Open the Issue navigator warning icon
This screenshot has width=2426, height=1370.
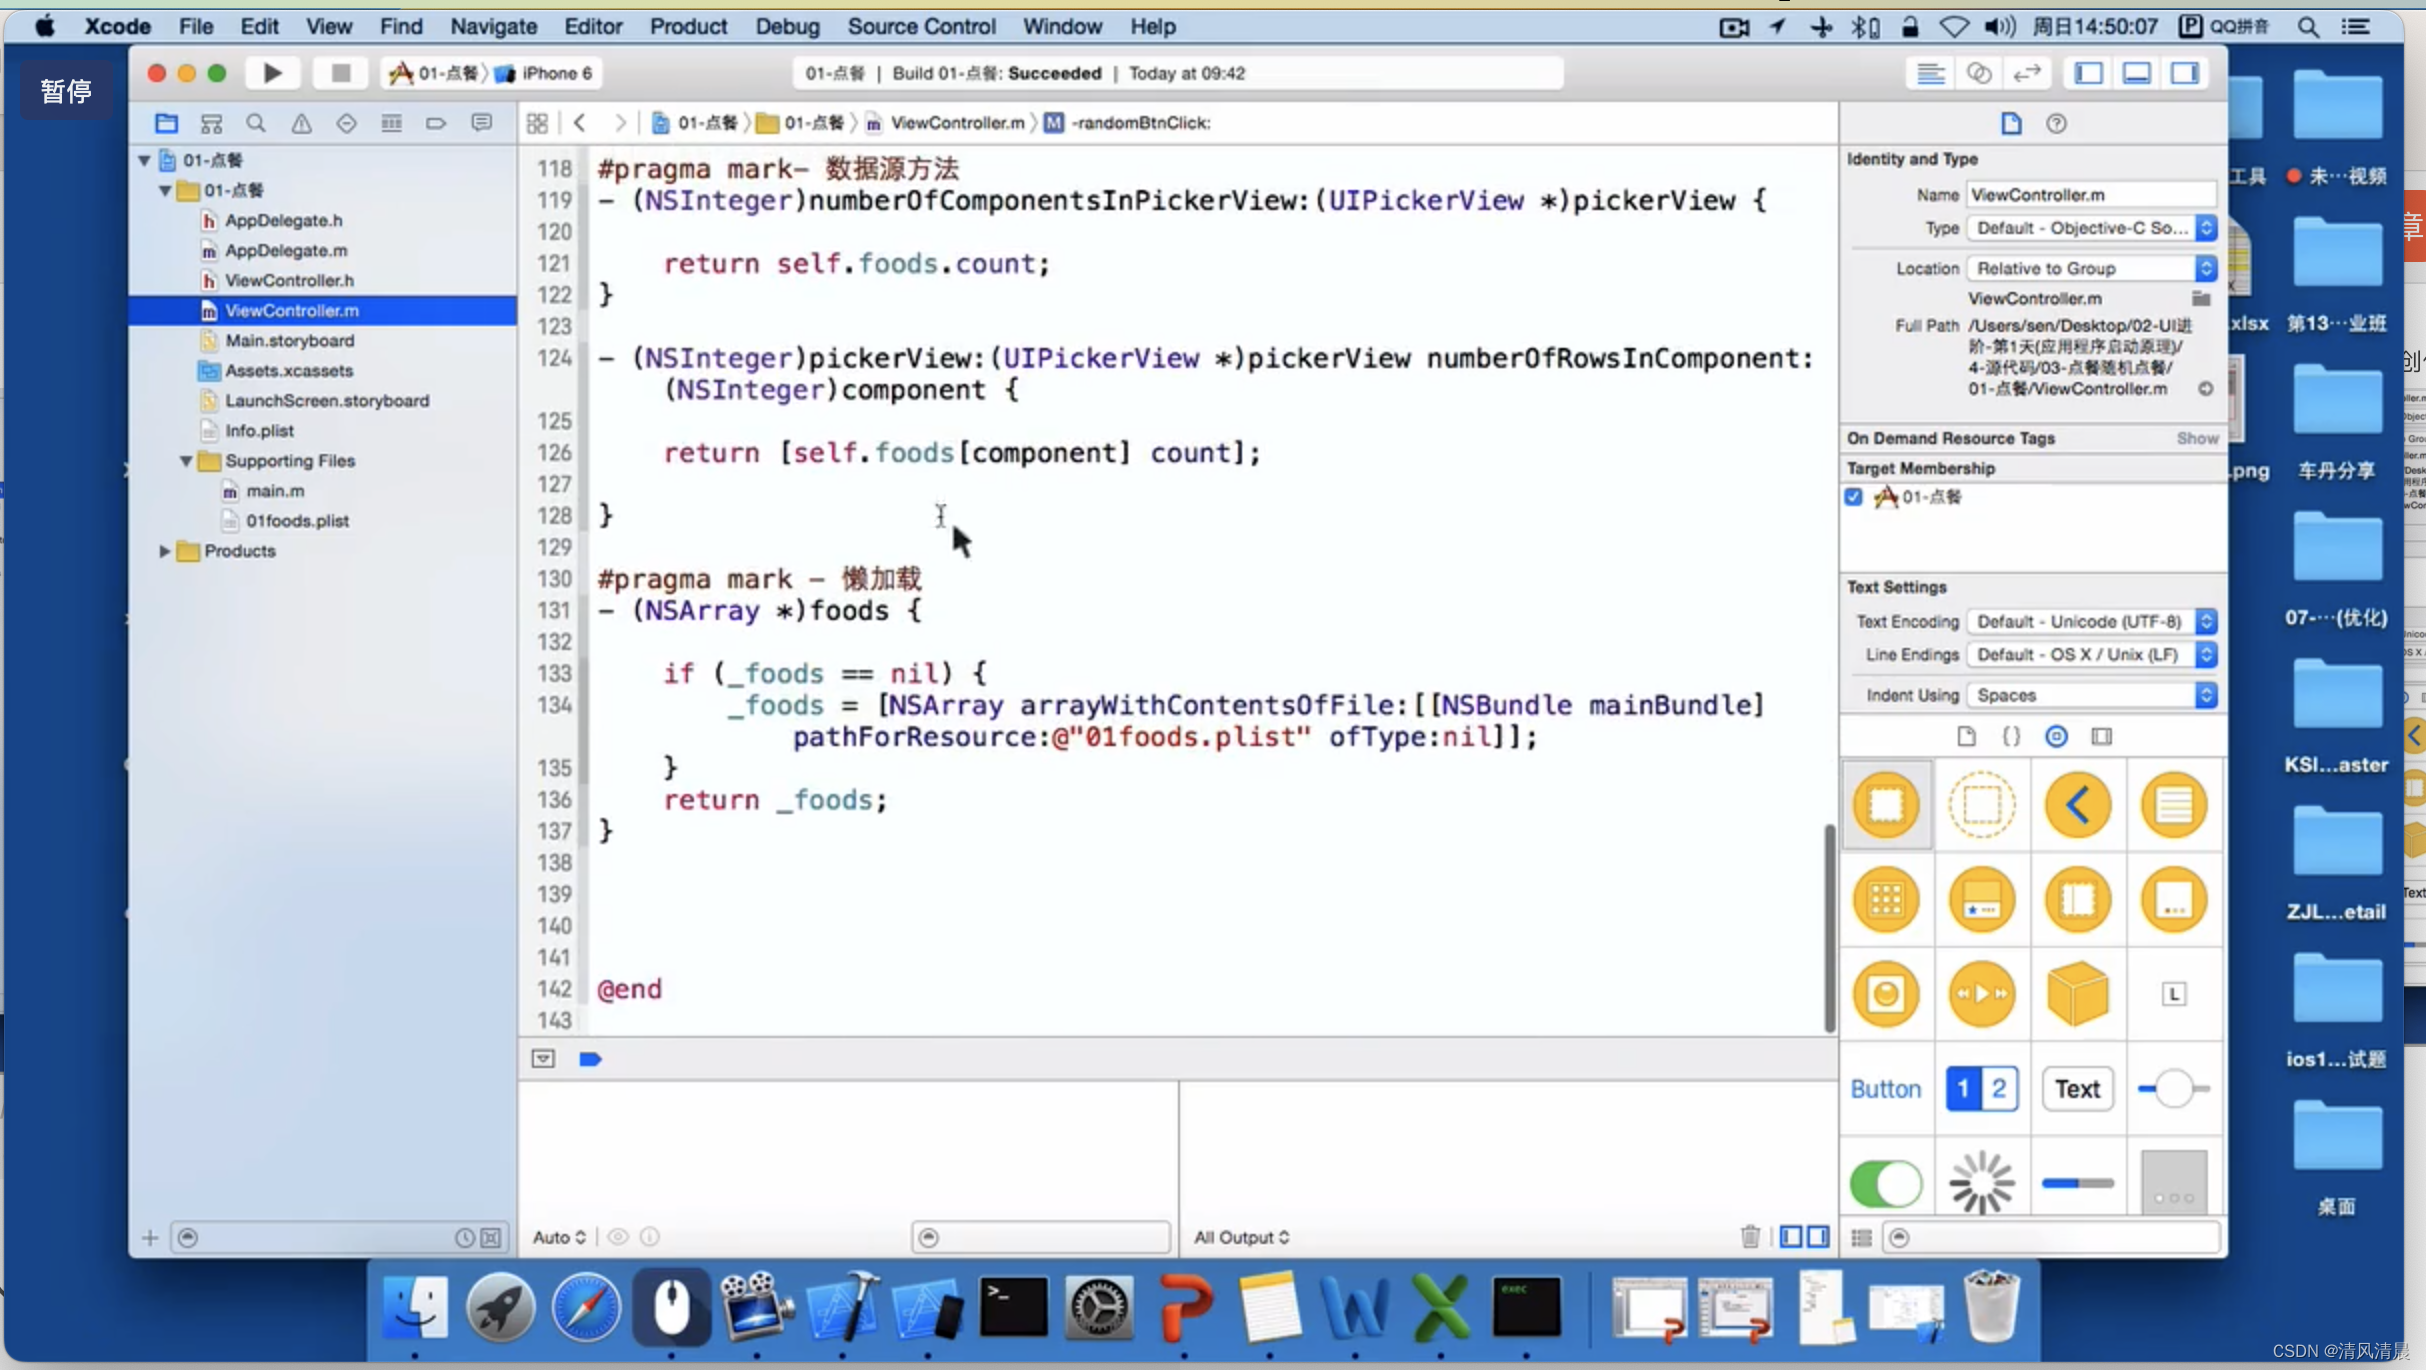coord(301,123)
